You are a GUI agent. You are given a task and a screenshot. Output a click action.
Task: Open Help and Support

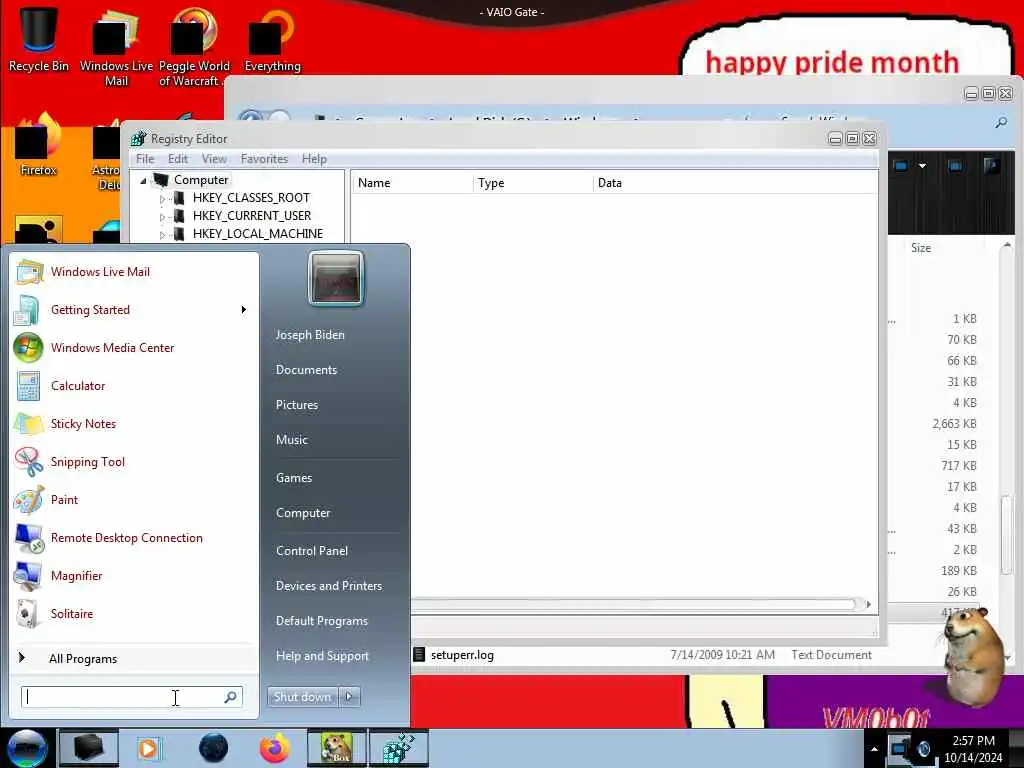click(x=322, y=656)
